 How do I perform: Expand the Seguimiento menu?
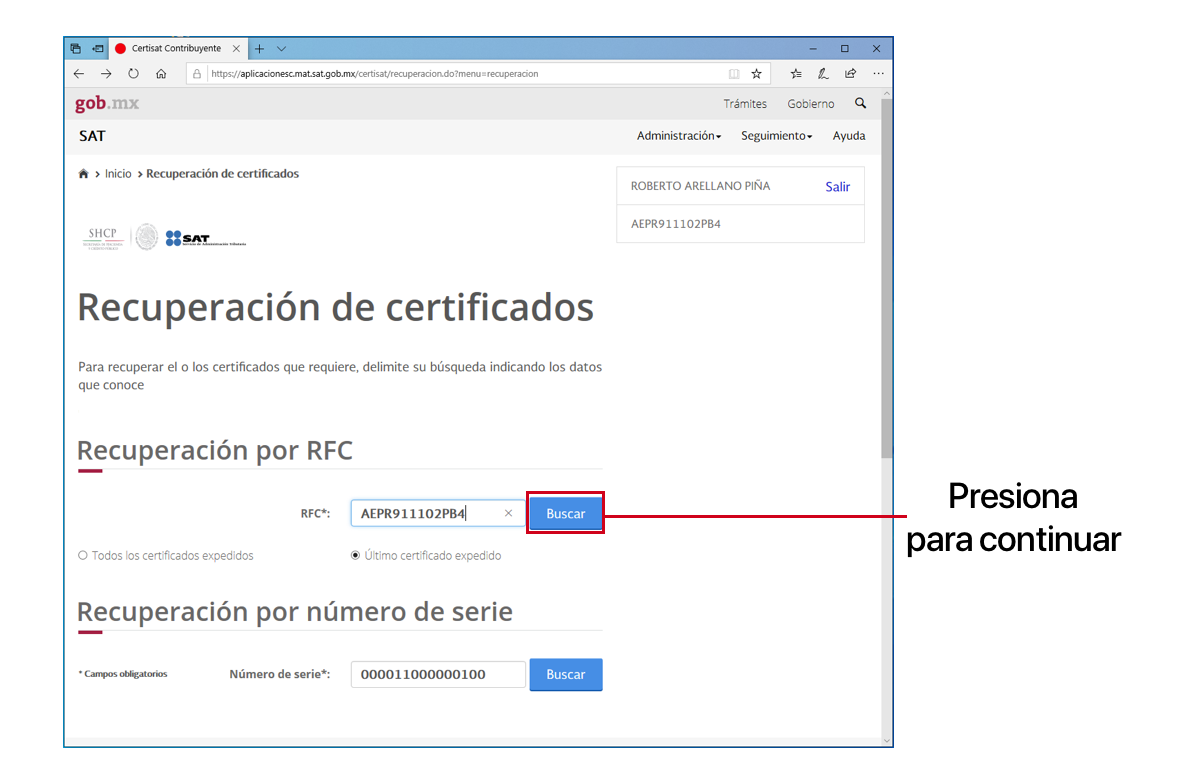[776, 136]
